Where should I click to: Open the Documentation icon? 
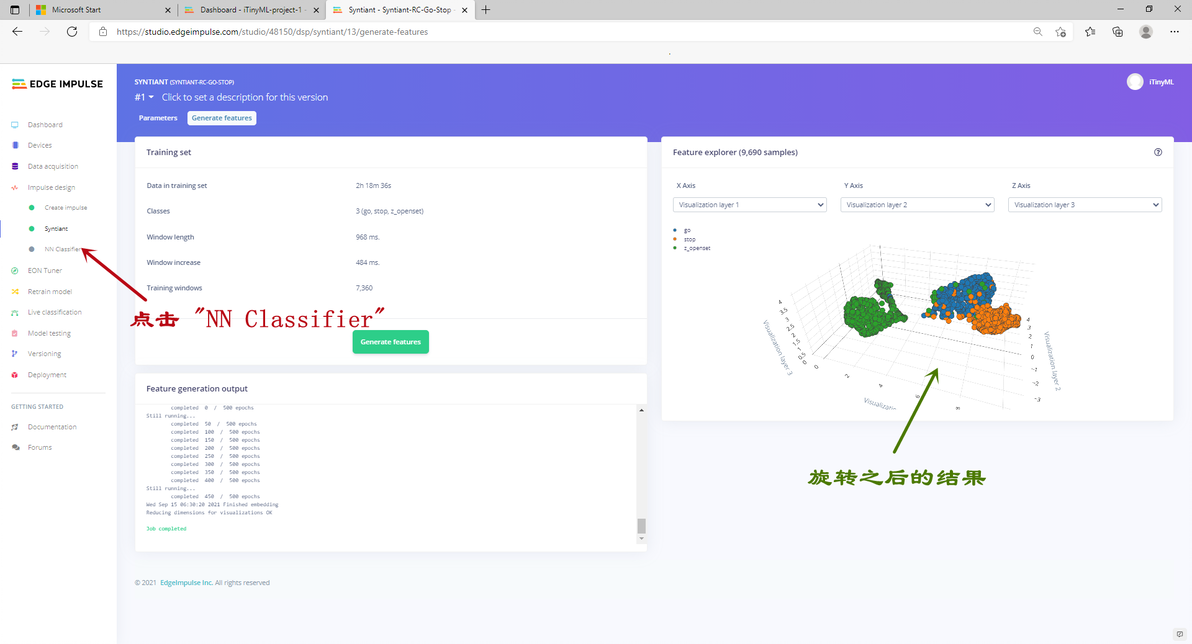pos(15,427)
